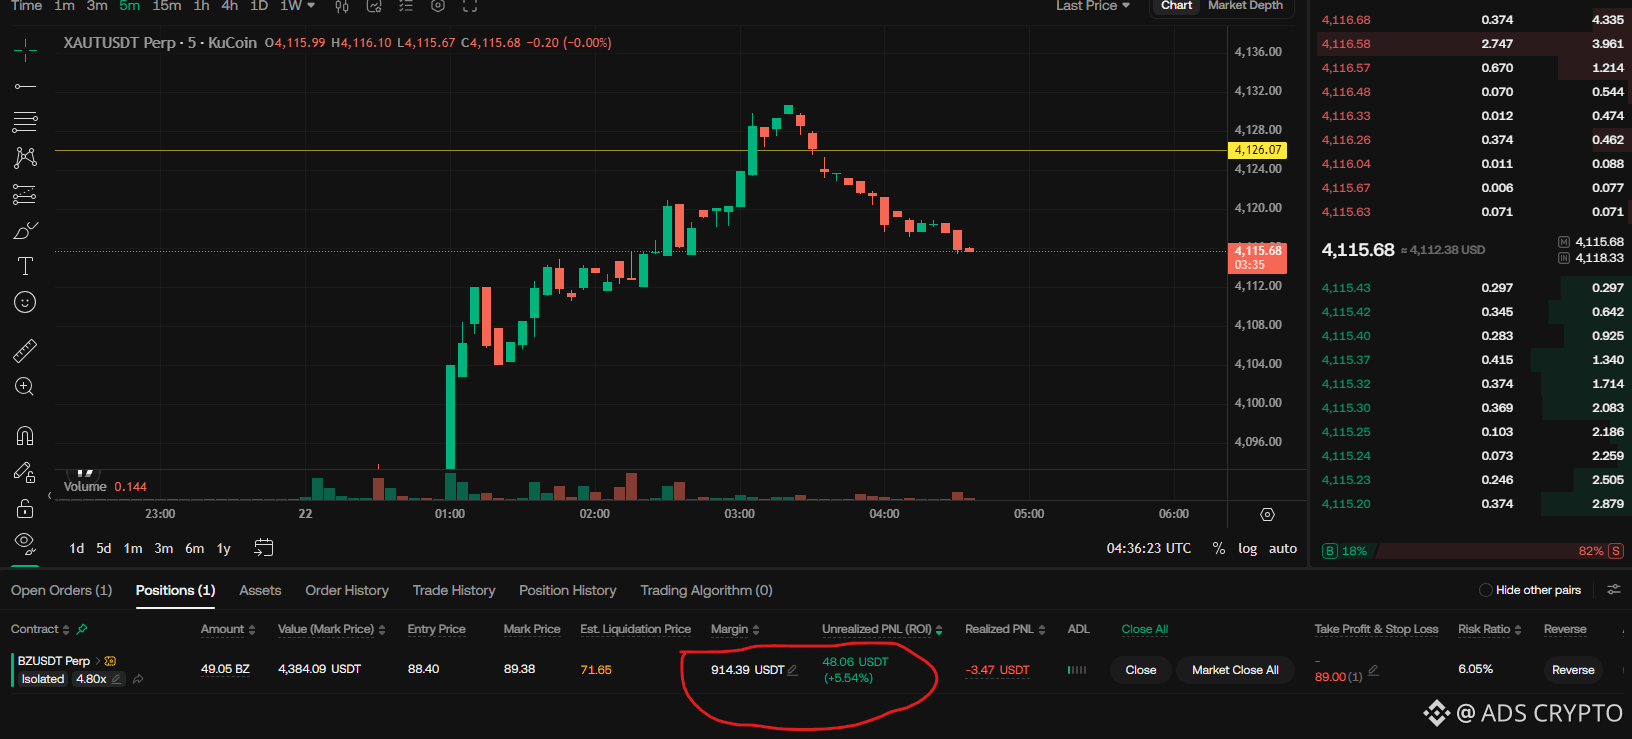Open the emoji icons tool
Viewport: 1632px width, 739px height.
click(x=25, y=302)
